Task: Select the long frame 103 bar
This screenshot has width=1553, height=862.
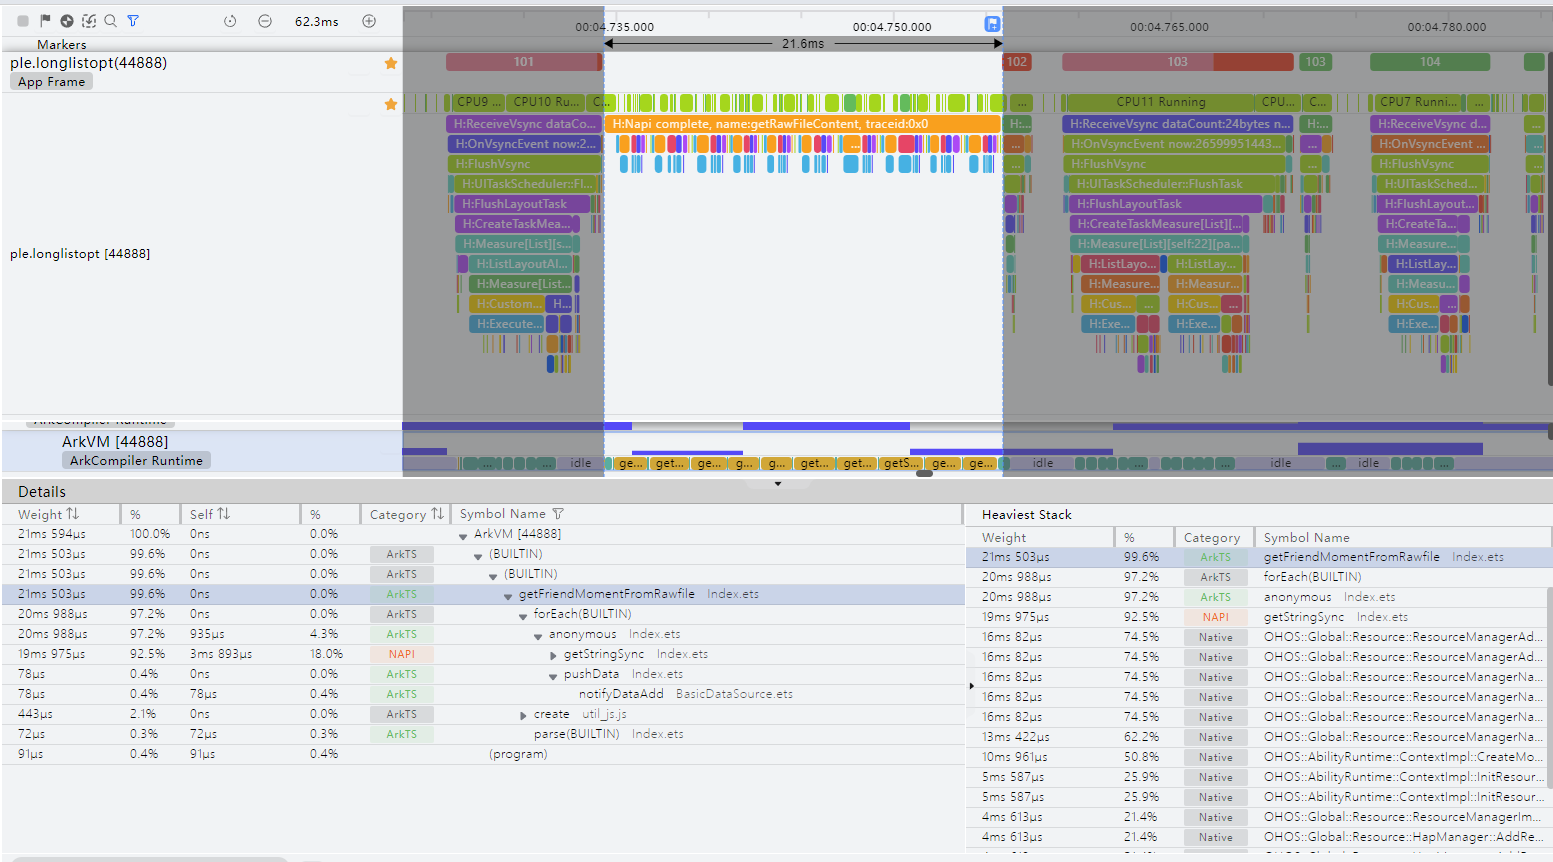Action: click(x=1178, y=62)
